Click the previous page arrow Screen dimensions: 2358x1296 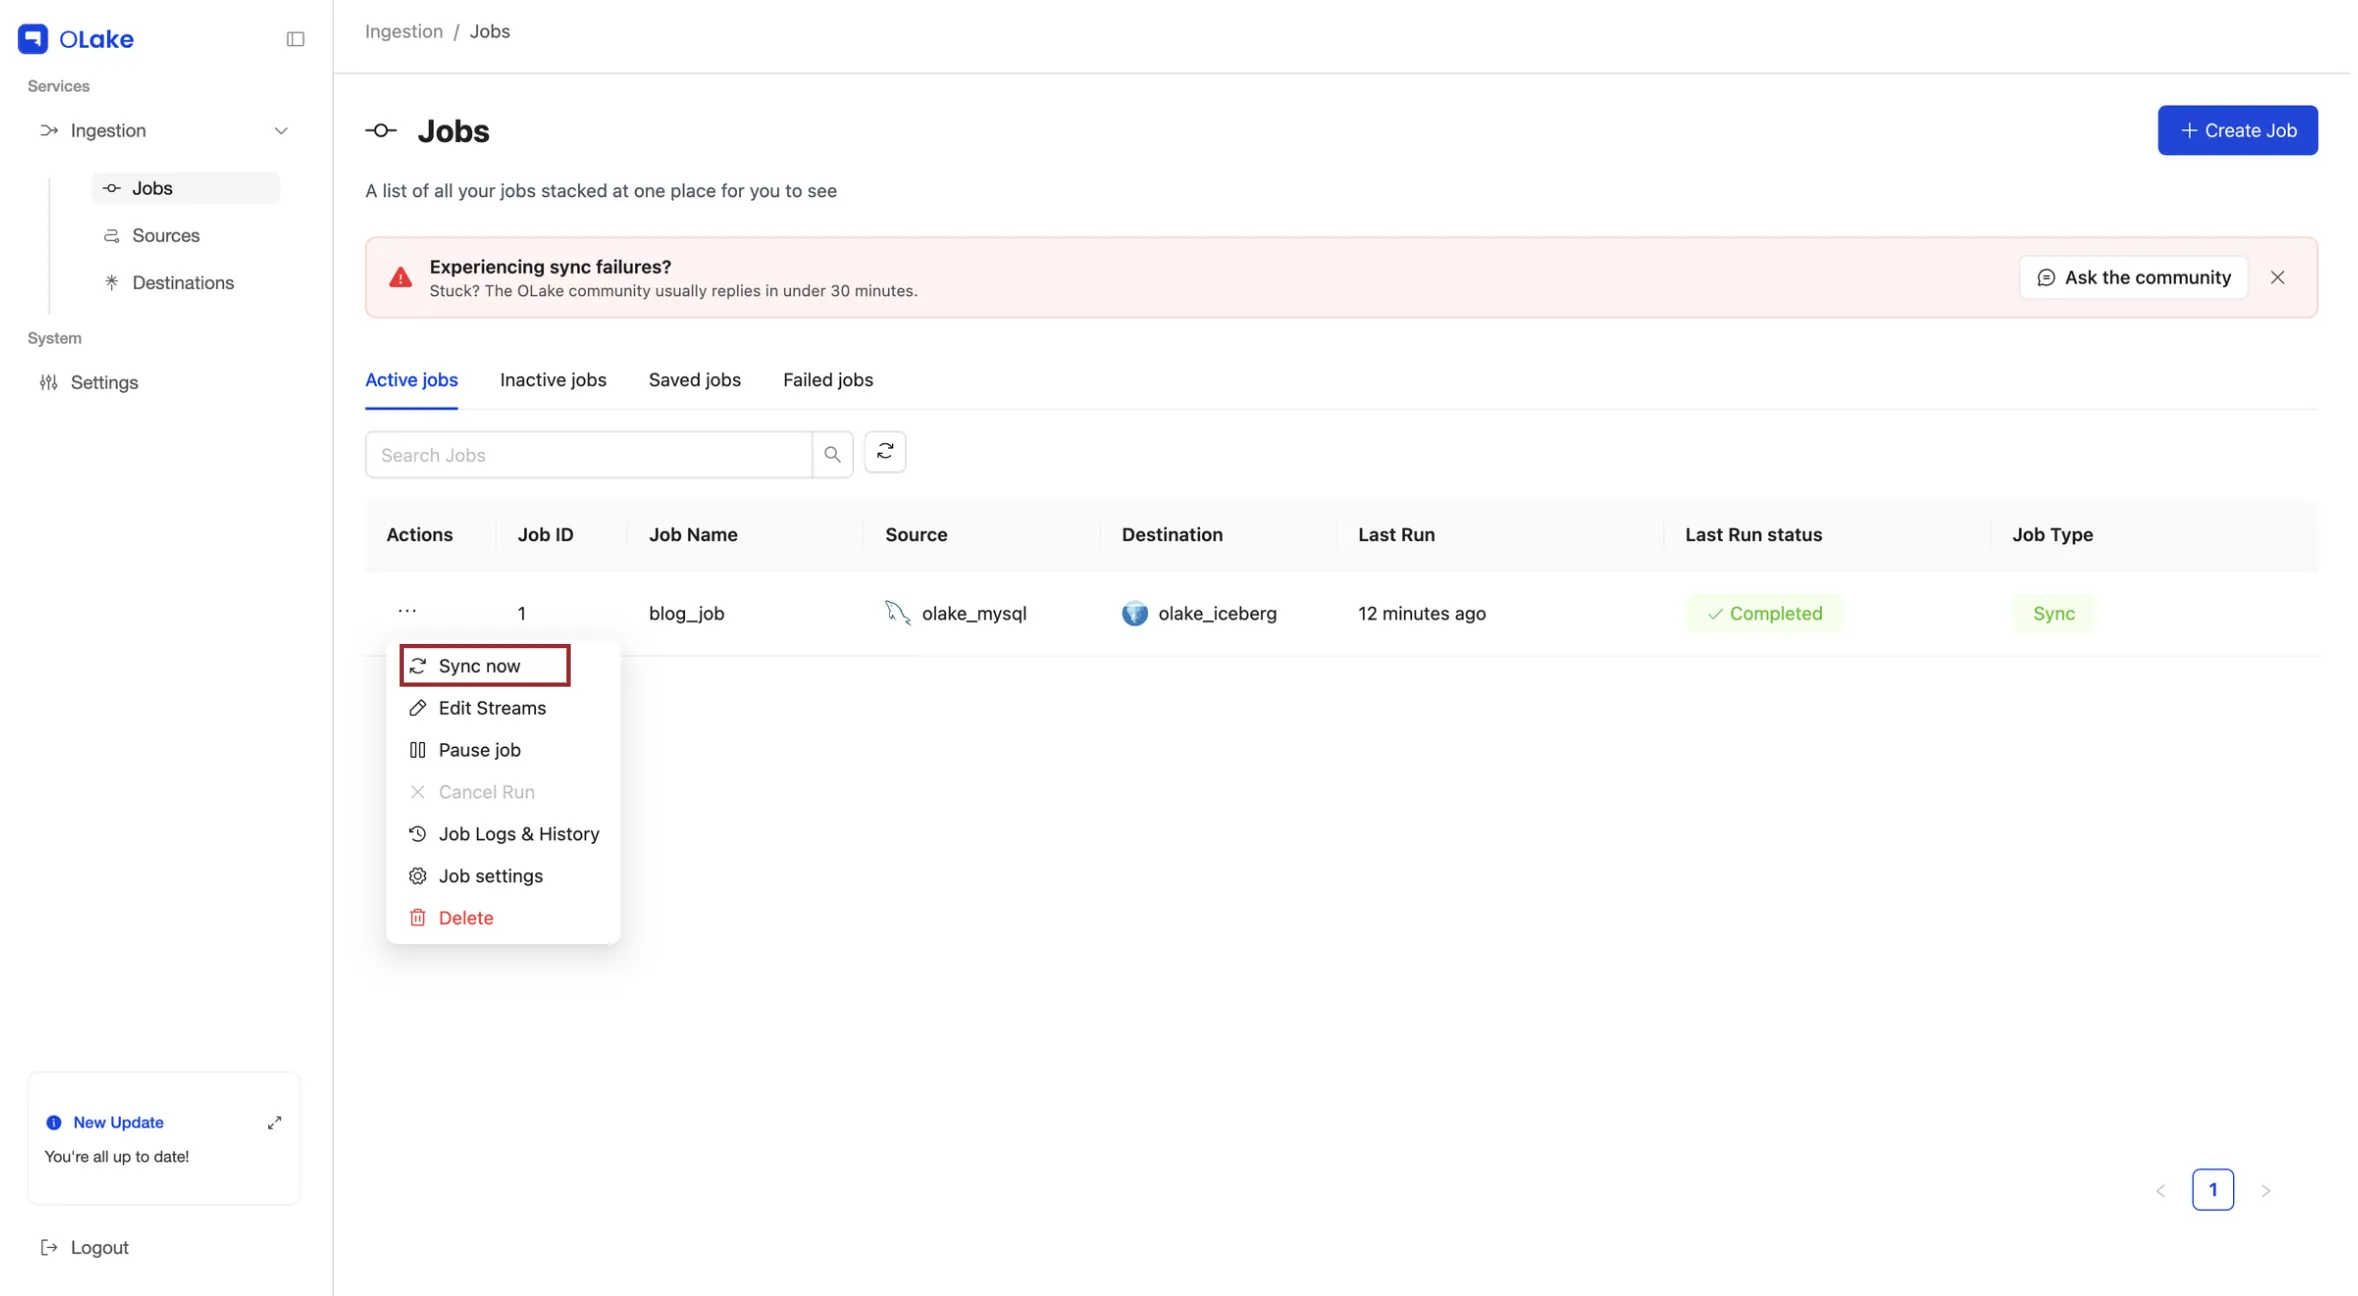[x=2160, y=1190]
